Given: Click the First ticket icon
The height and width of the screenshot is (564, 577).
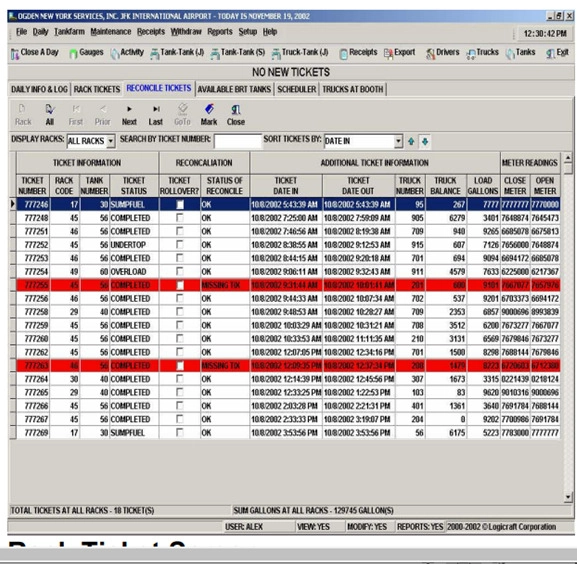Looking at the screenshot, I should coord(76,115).
